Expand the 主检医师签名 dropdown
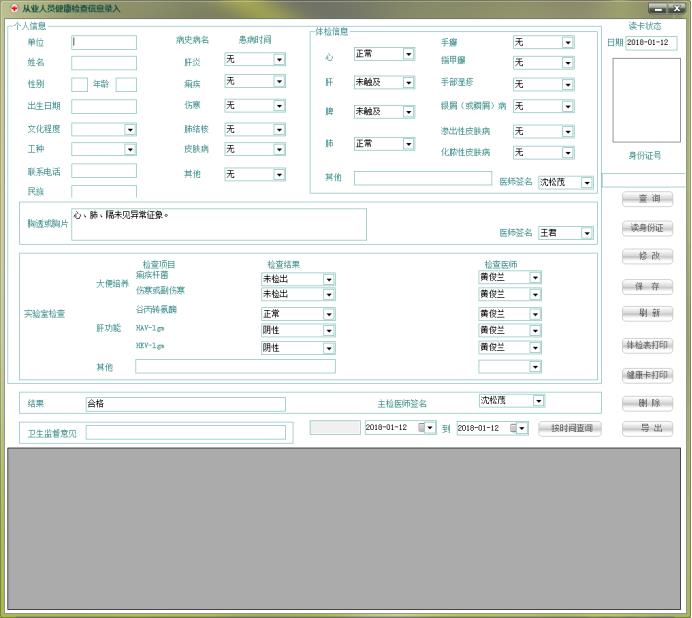The height and width of the screenshot is (618, 692). [538, 401]
